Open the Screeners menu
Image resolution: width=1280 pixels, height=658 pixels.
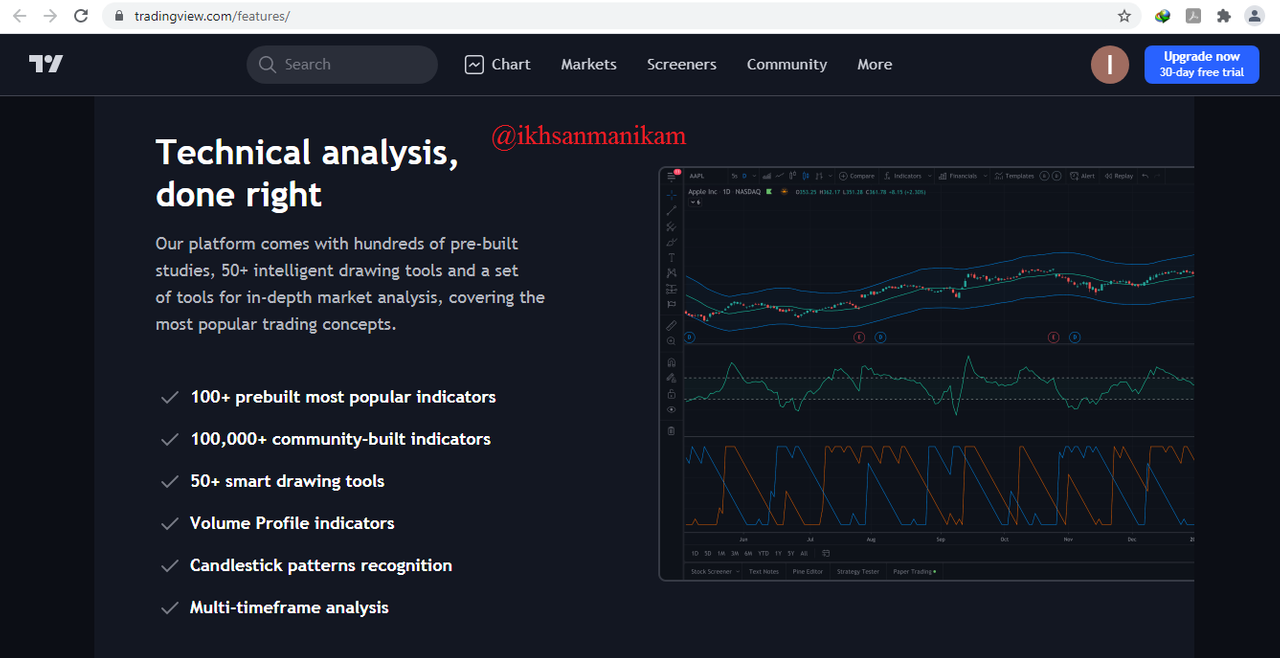(x=682, y=64)
